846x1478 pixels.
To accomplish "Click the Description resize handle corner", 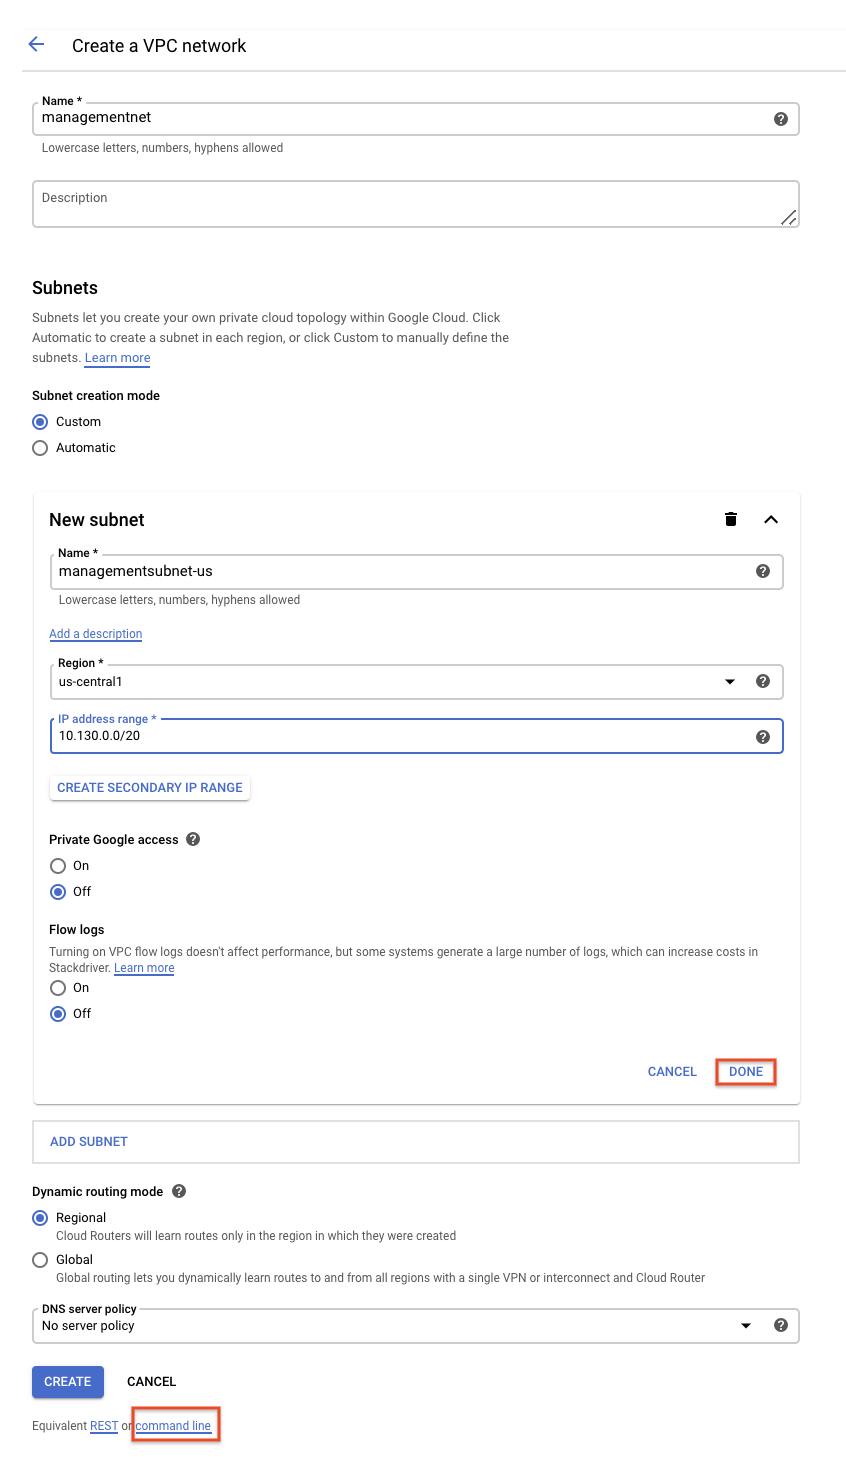I will coord(789,217).
